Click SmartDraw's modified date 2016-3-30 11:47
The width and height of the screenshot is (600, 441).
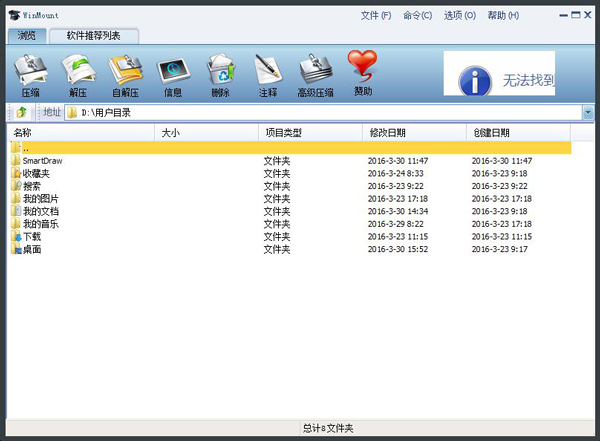click(398, 161)
